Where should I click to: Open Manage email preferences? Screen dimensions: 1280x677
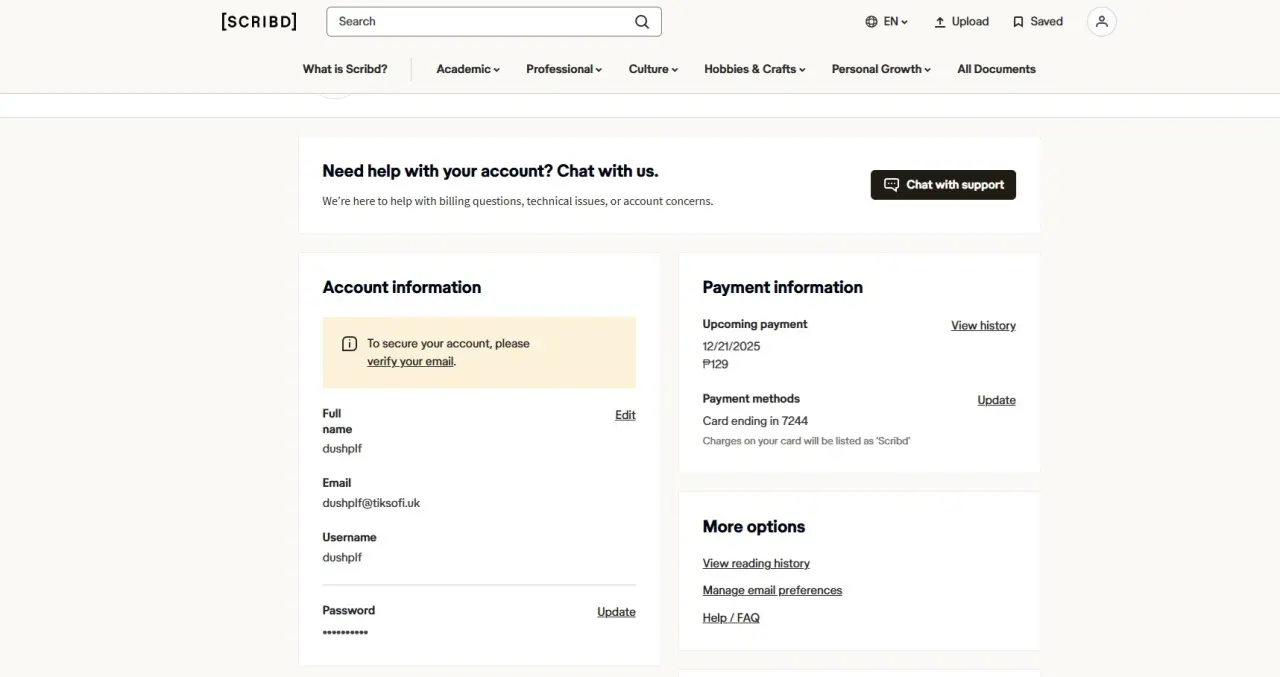coord(772,591)
